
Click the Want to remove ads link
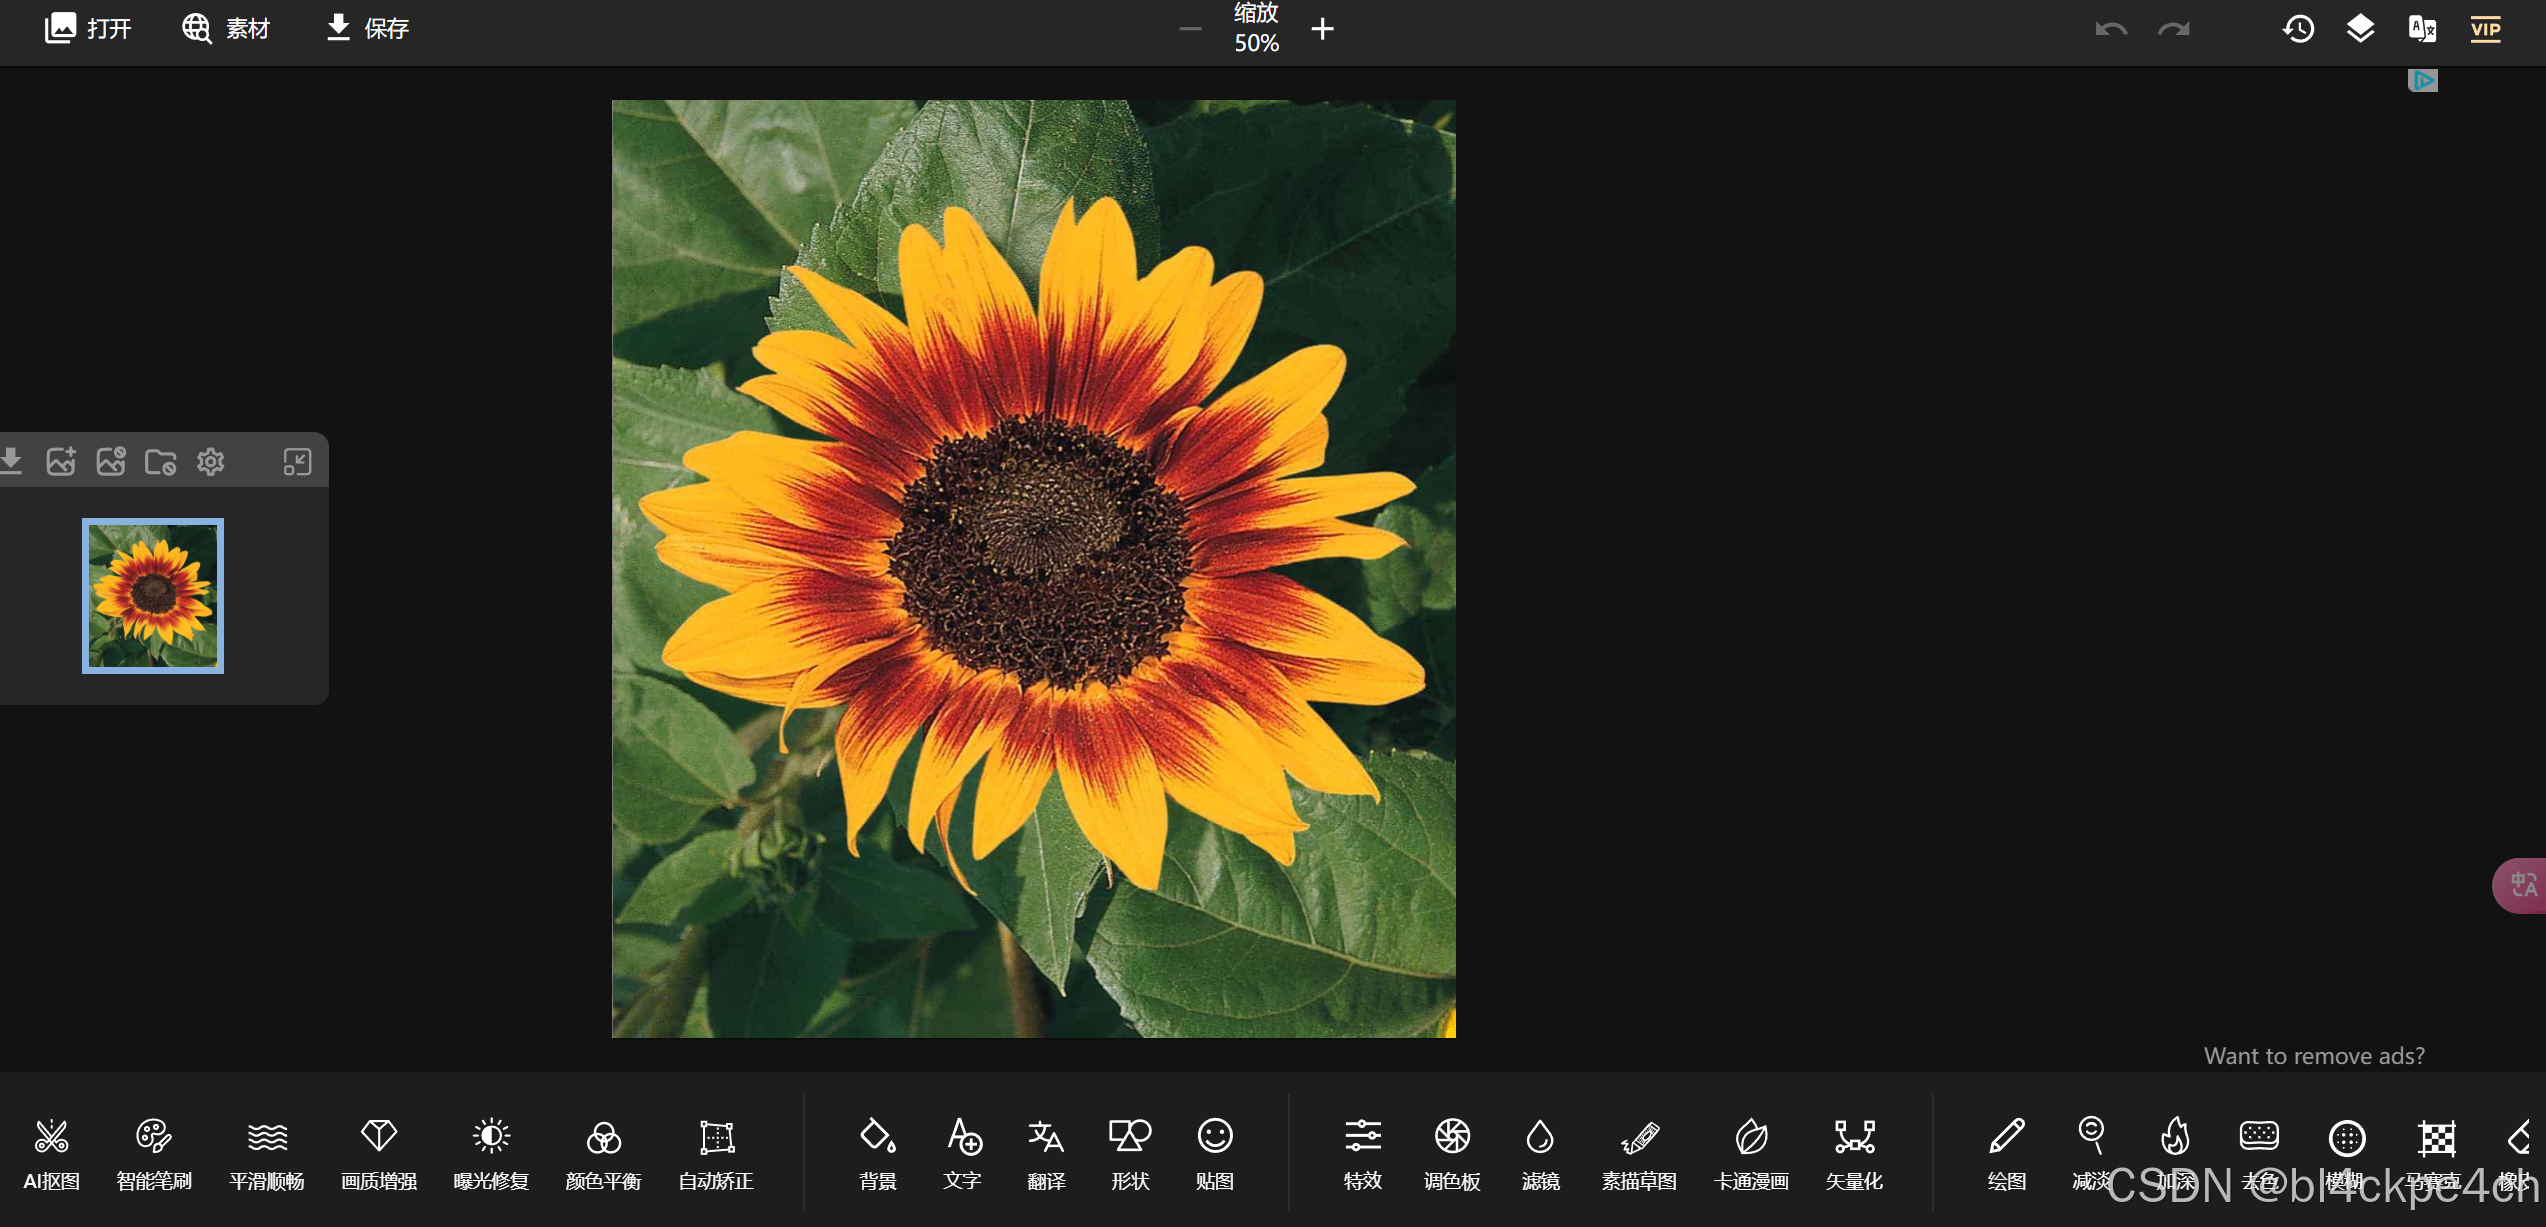click(x=2313, y=1056)
